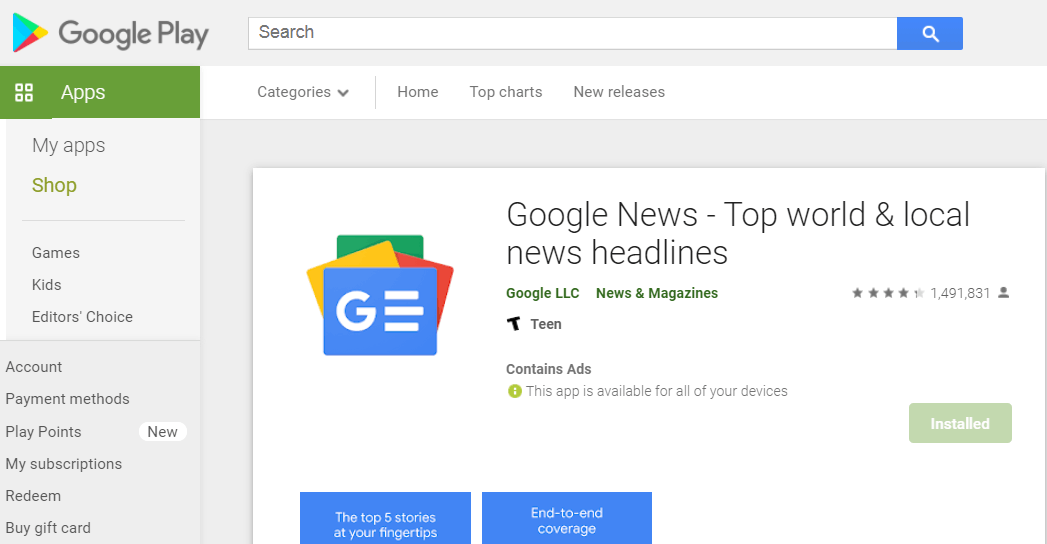This screenshot has width=1047, height=544.
Task: Click the Google News app icon
Action: (x=380, y=295)
